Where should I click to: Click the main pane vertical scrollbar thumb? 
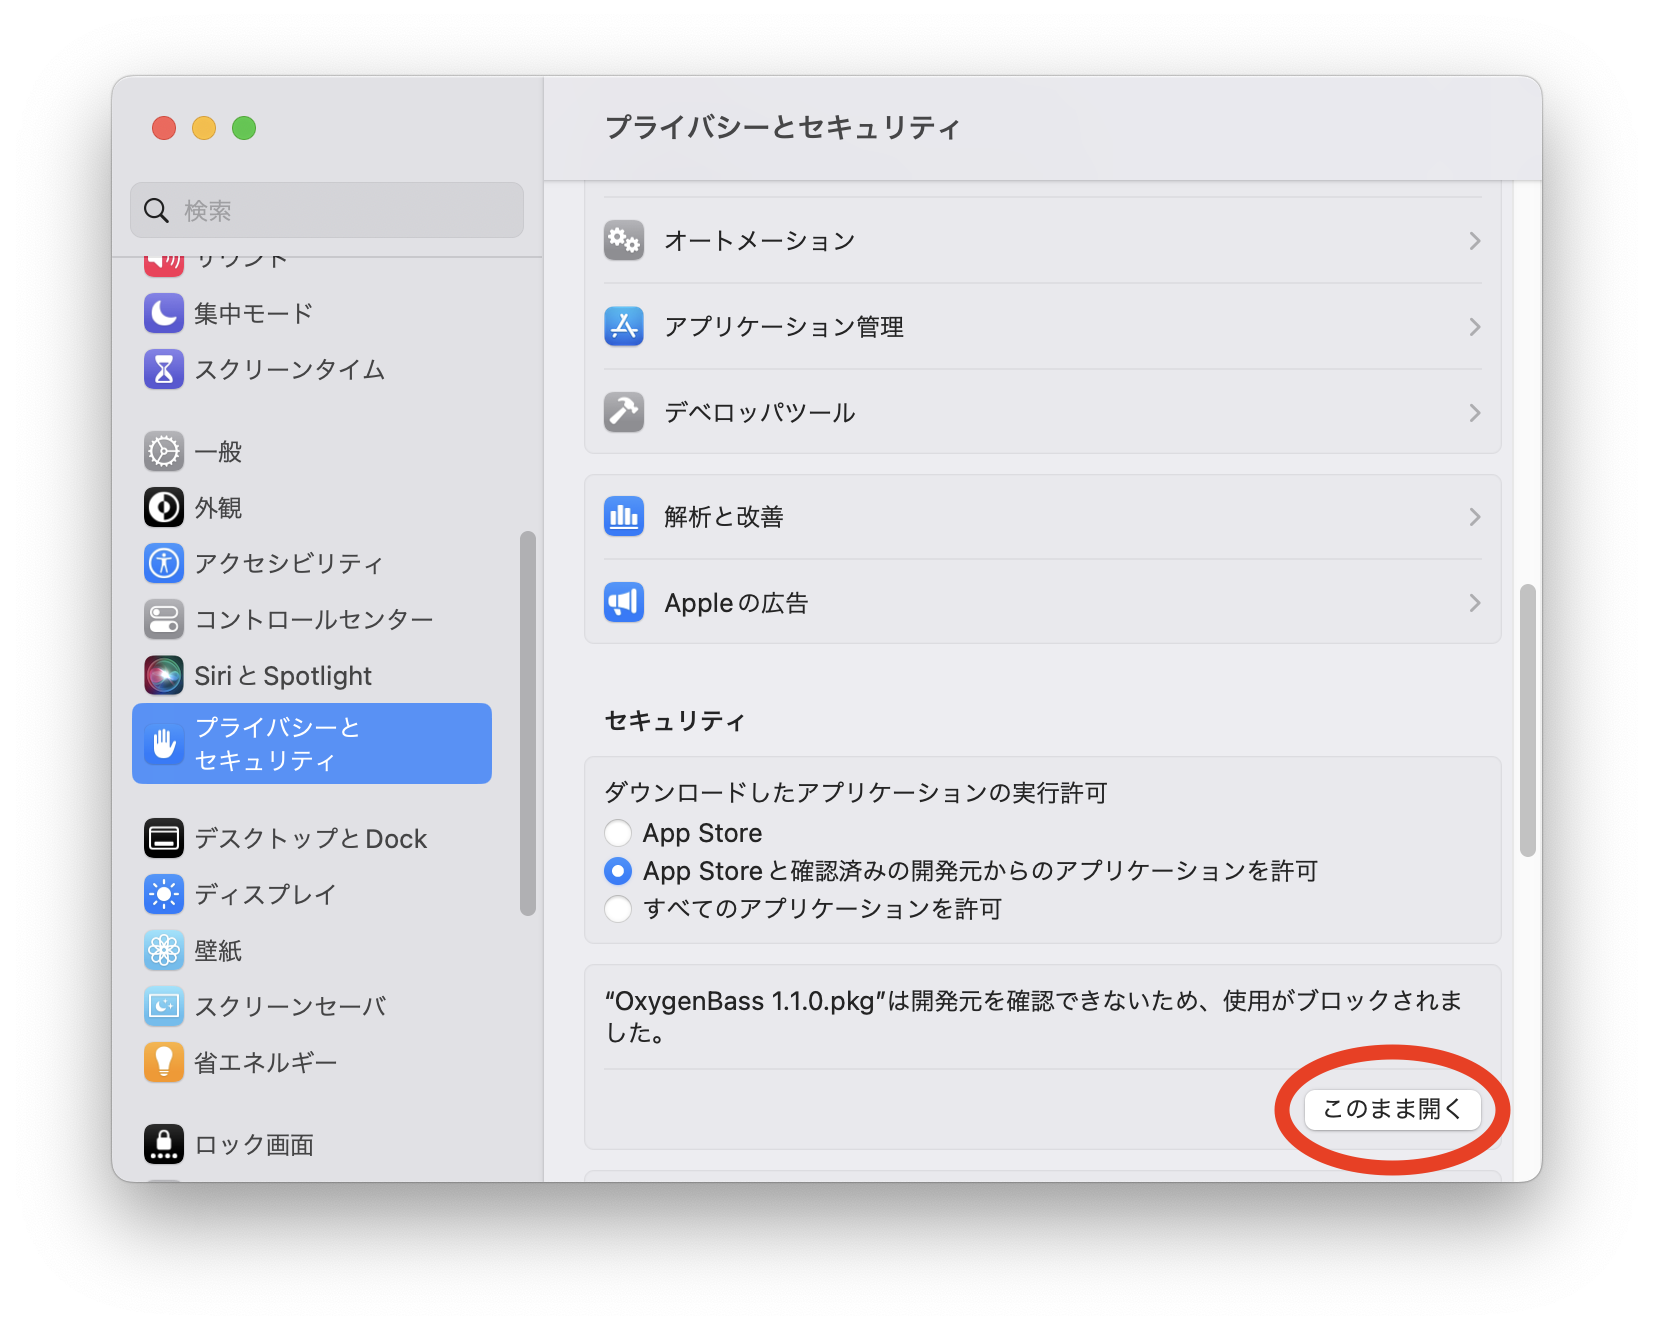coord(1527,720)
